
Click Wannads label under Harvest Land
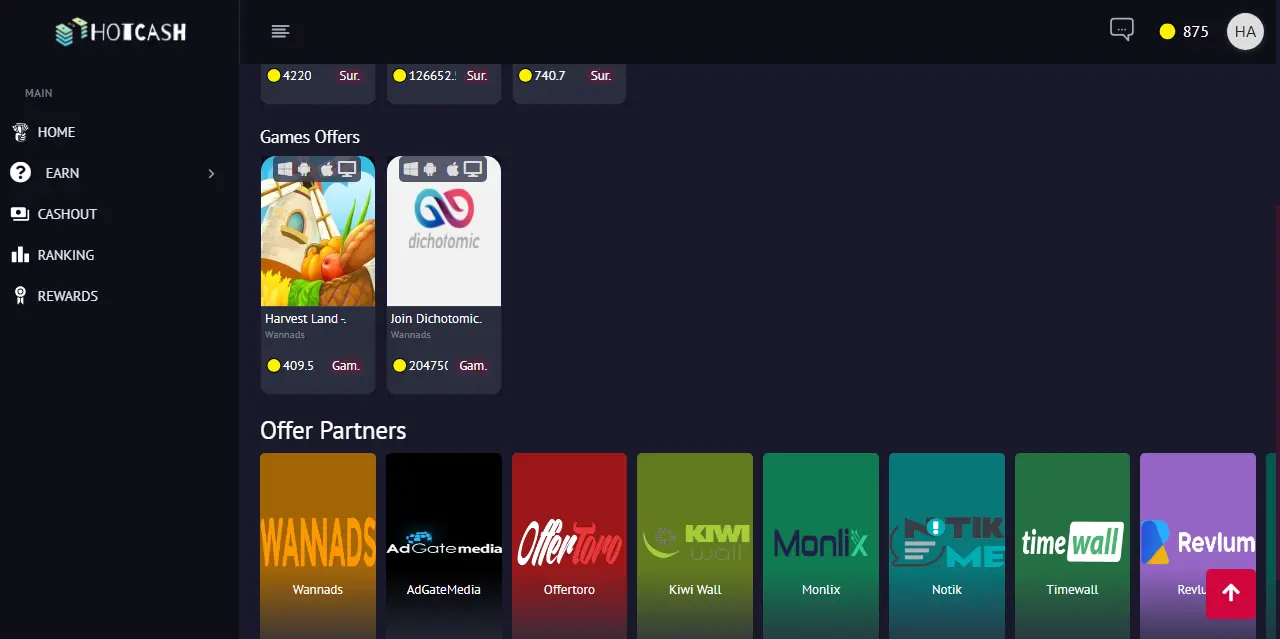285,335
